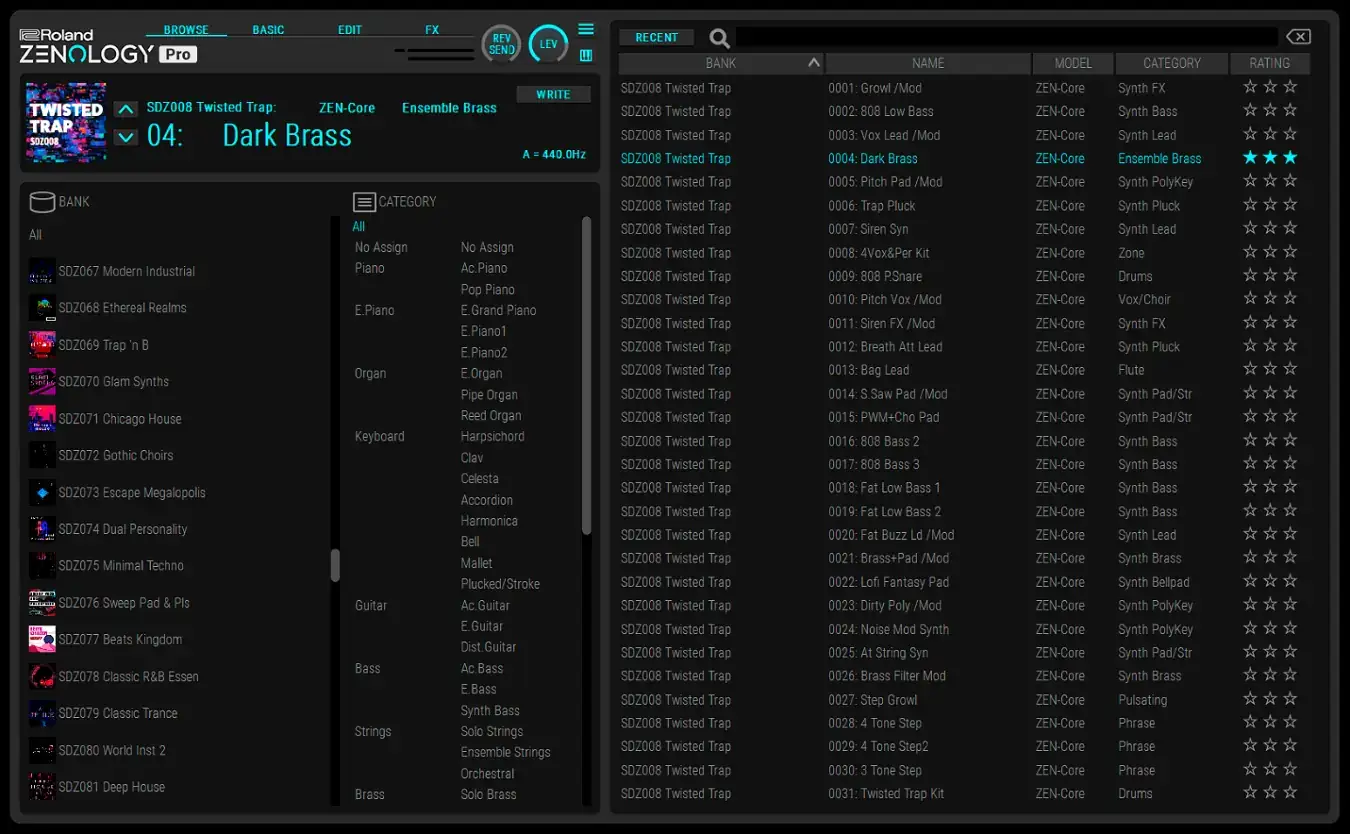This screenshot has height=834, width=1350.
Task: Select the SDZ074 Dual Personality bank icon
Action: click(42, 529)
